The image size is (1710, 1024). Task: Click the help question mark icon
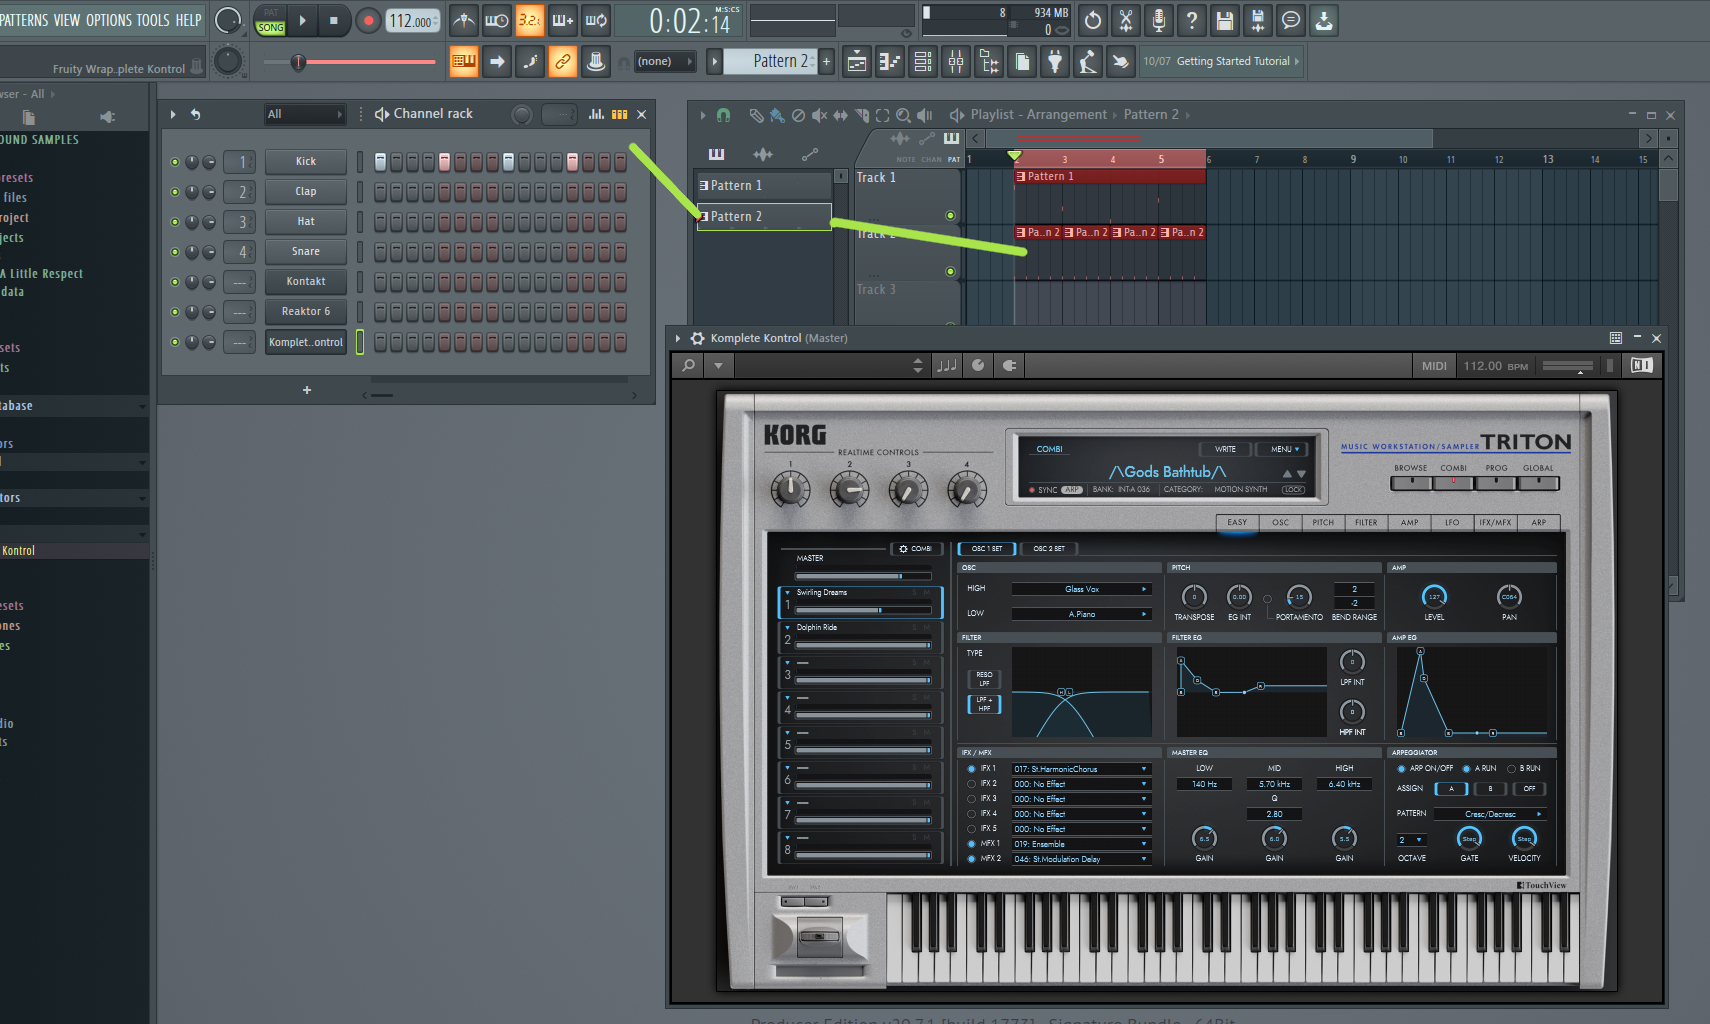pos(1191,20)
